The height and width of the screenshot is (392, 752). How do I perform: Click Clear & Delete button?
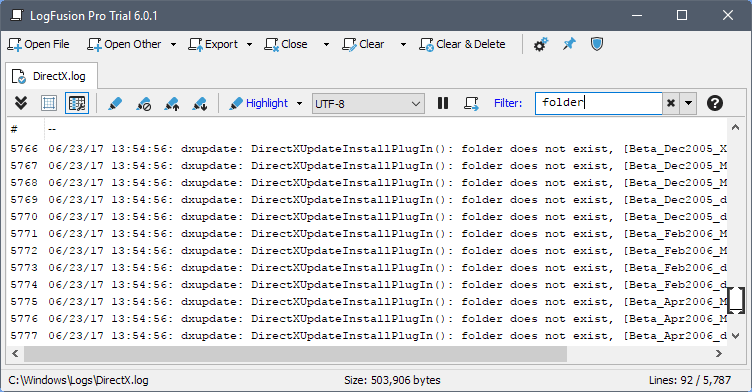462,44
